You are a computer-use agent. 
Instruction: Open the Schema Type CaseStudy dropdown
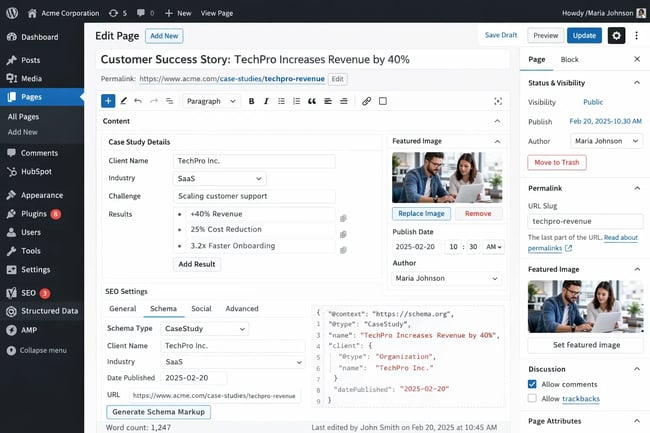pos(204,329)
